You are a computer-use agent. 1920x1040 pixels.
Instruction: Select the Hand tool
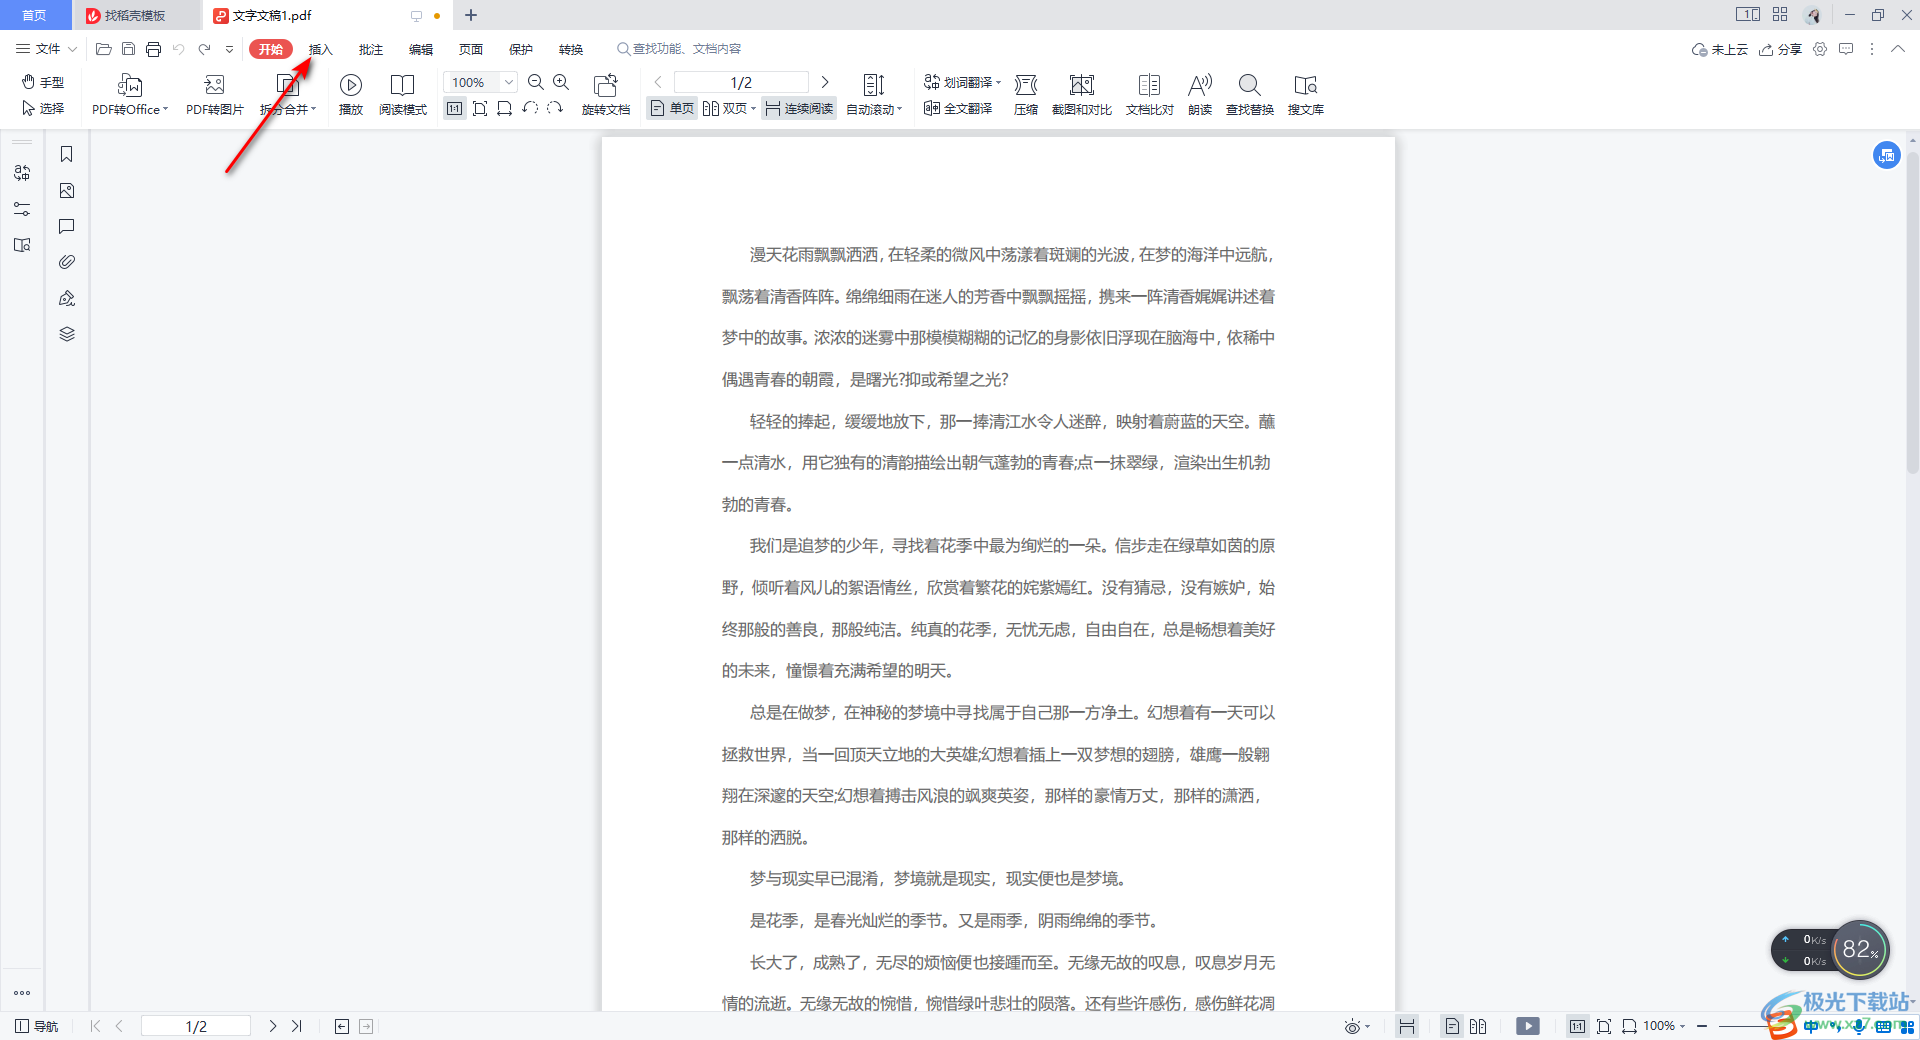(x=43, y=82)
